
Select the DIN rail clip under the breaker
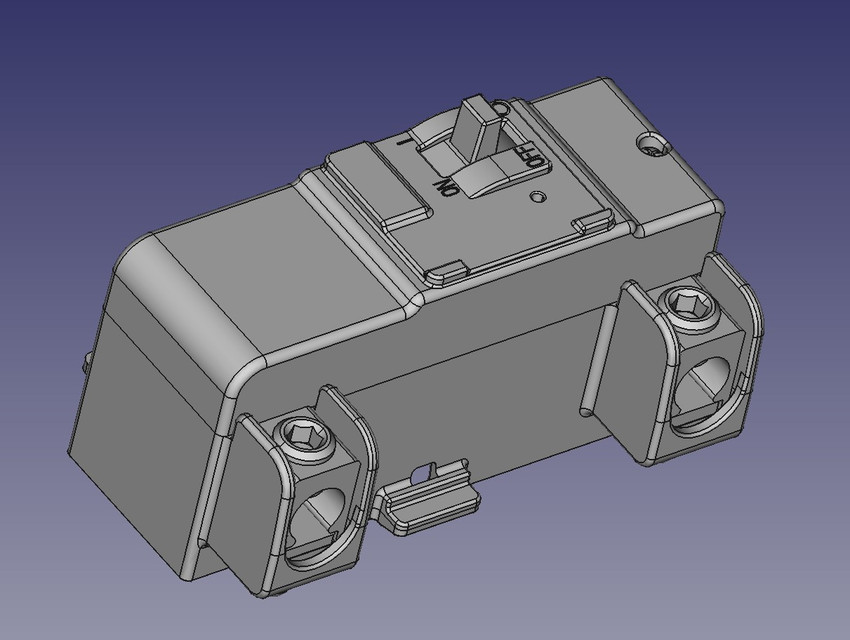point(430,505)
